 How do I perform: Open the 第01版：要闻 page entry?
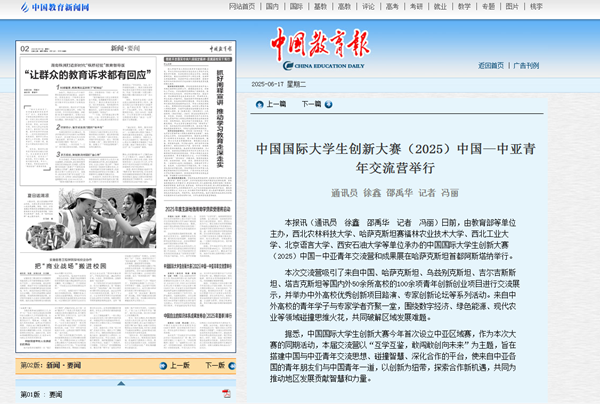[x=41, y=394]
